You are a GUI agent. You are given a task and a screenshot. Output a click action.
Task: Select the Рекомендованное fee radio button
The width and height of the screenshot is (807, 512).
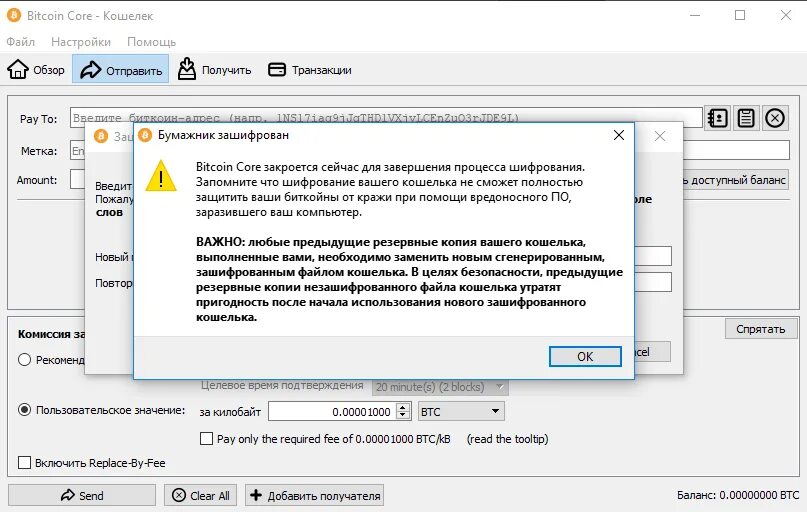[24, 360]
